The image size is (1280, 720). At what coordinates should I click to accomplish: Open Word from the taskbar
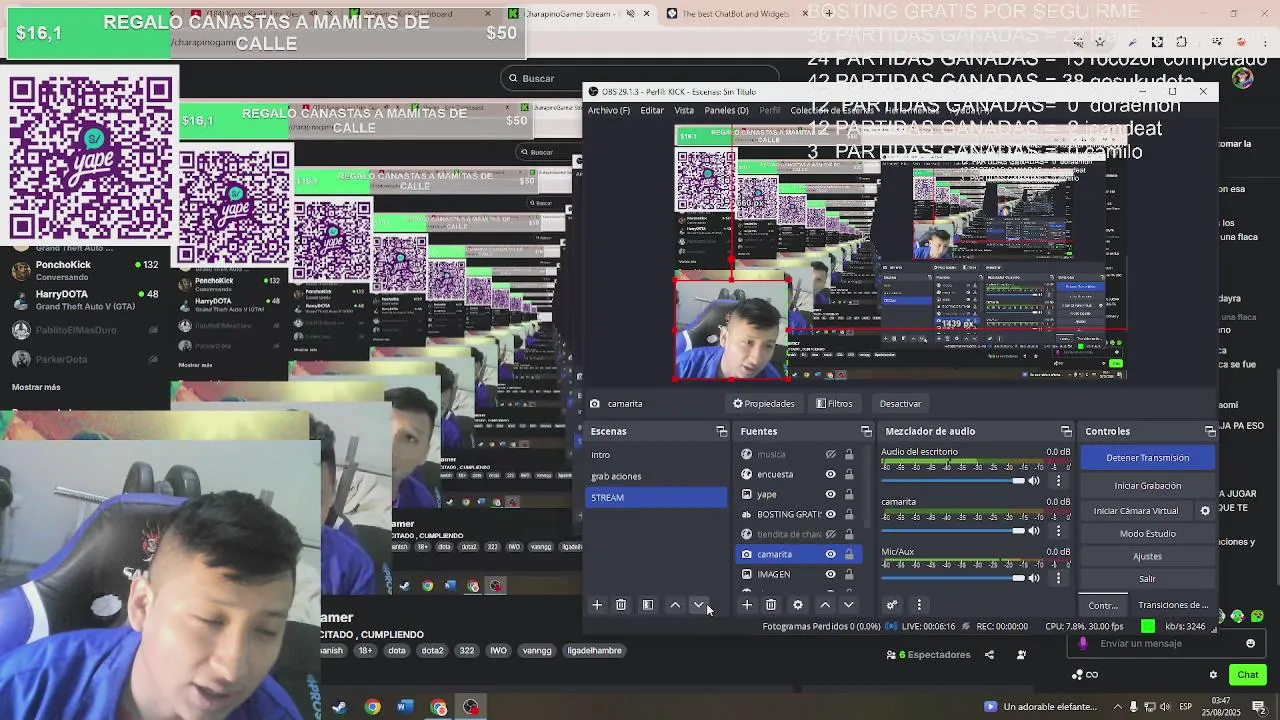point(404,707)
